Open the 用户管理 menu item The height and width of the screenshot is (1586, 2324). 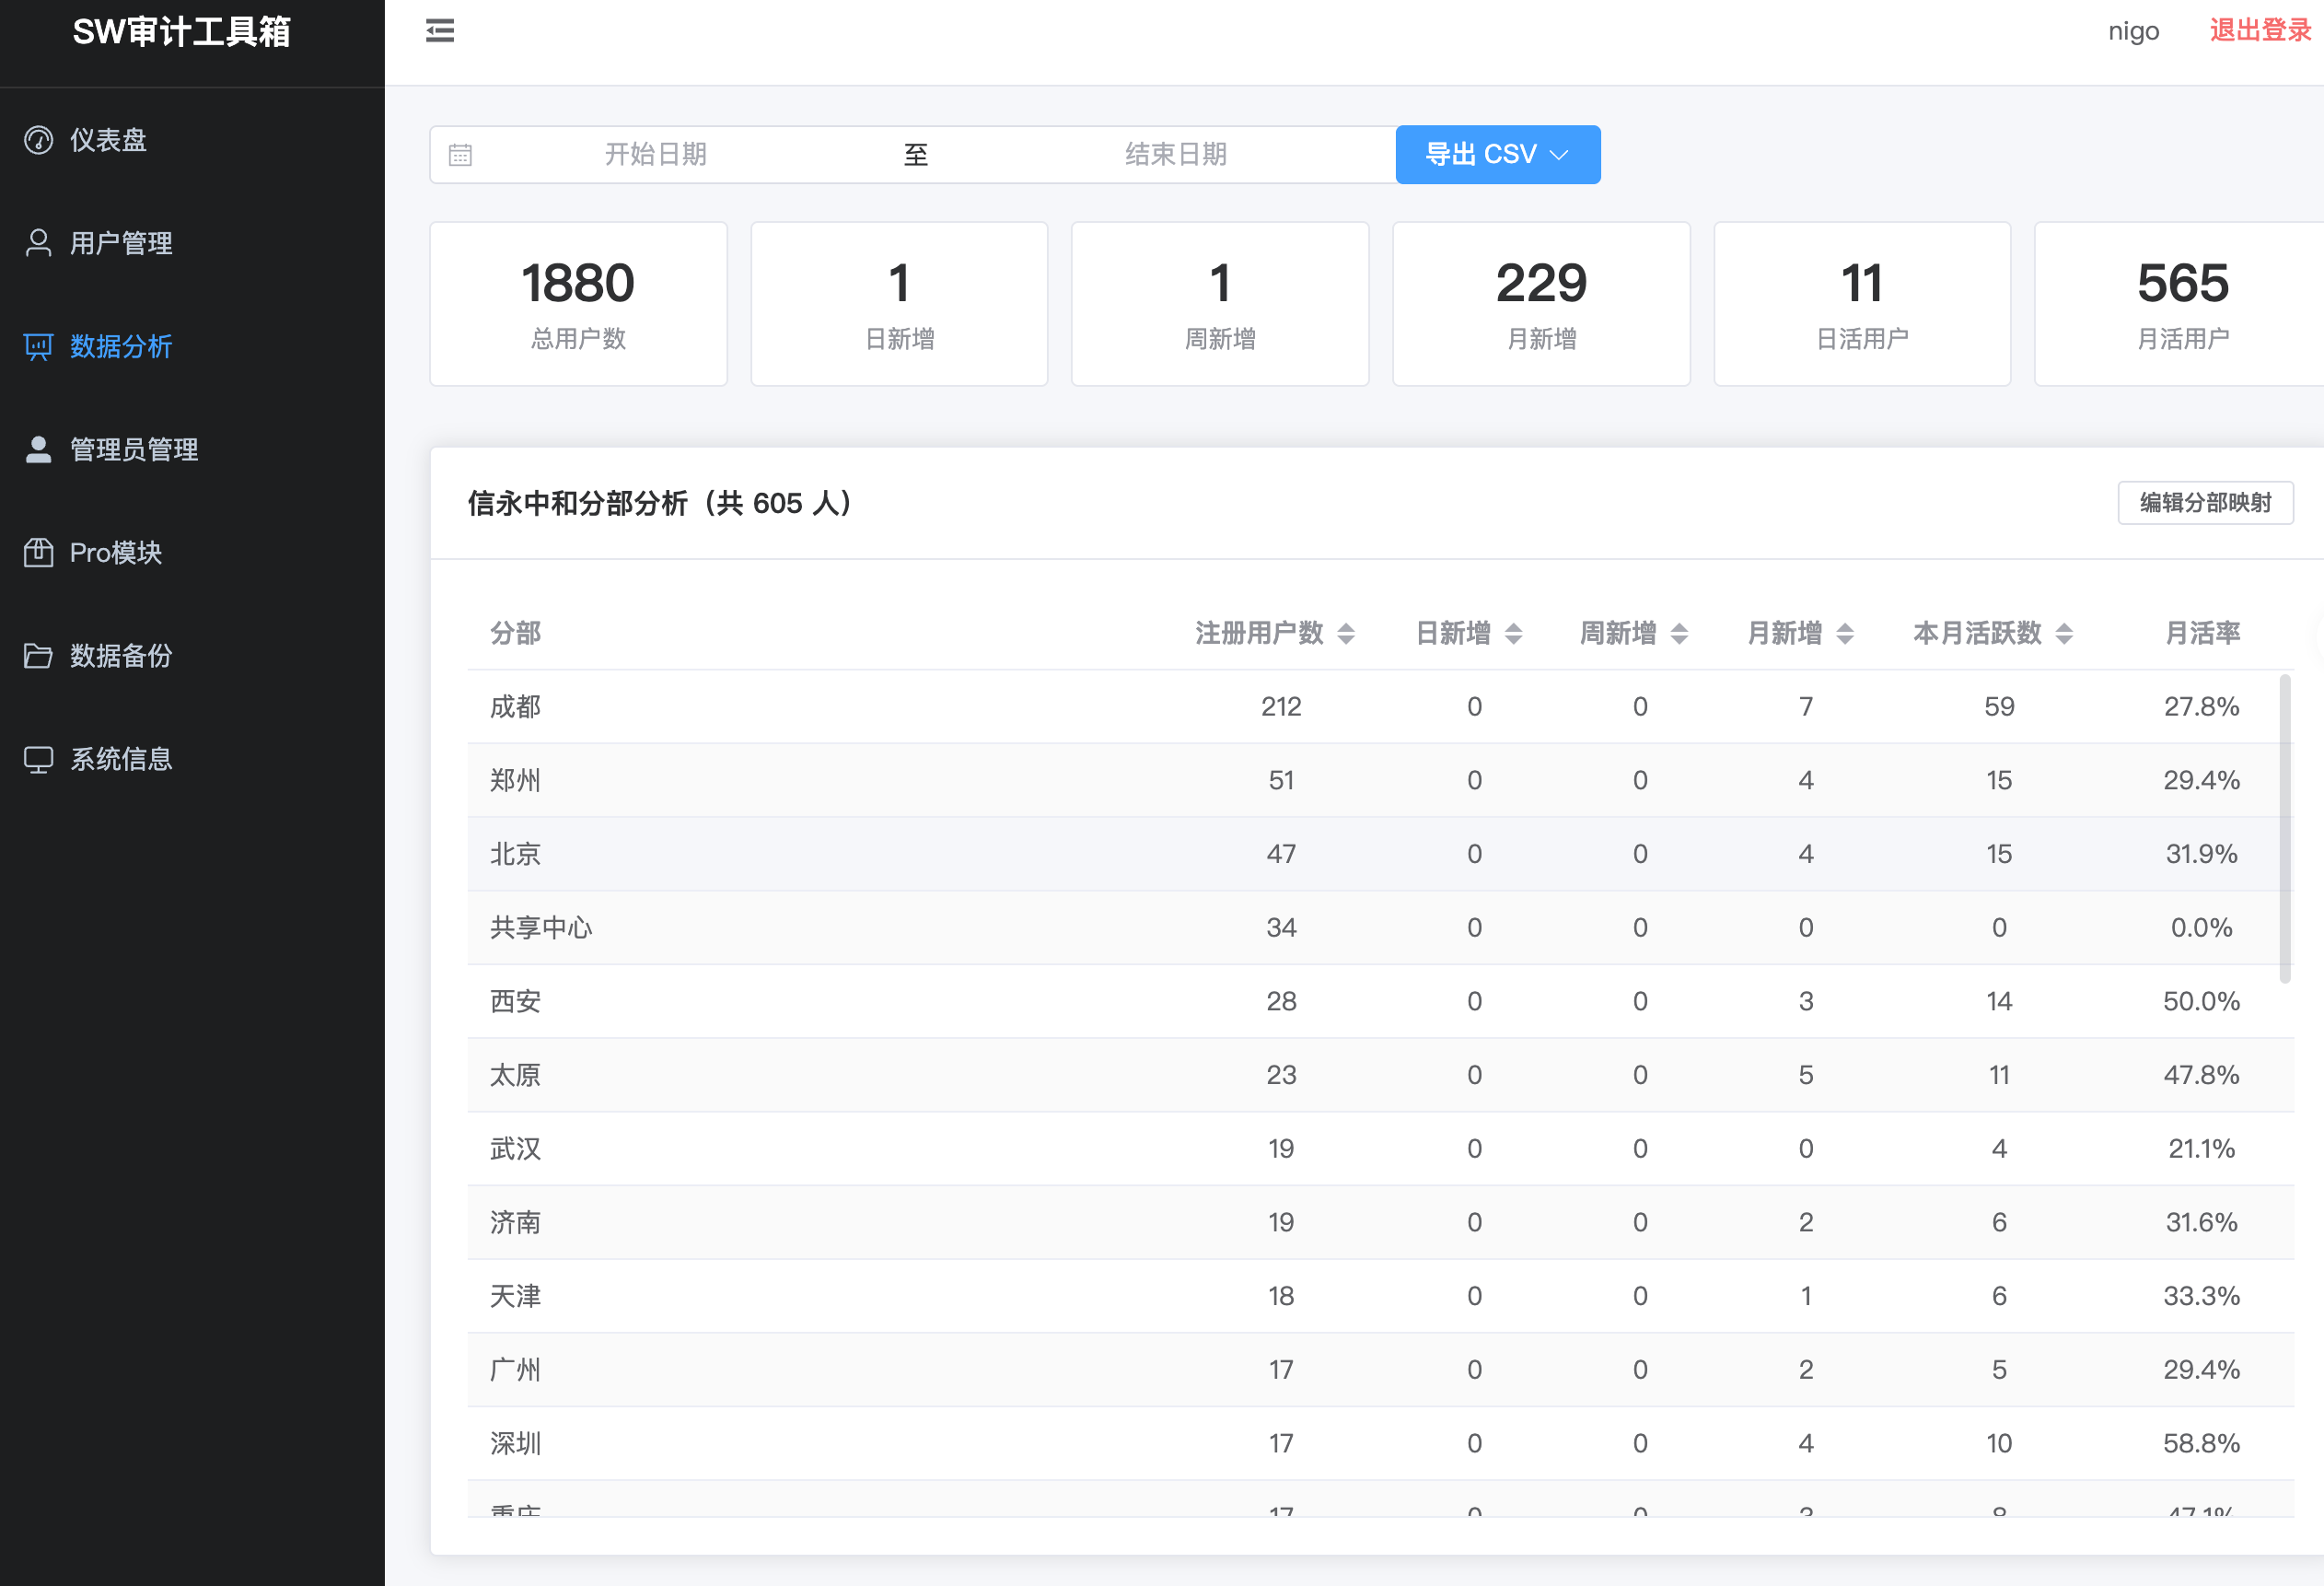[121, 243]
